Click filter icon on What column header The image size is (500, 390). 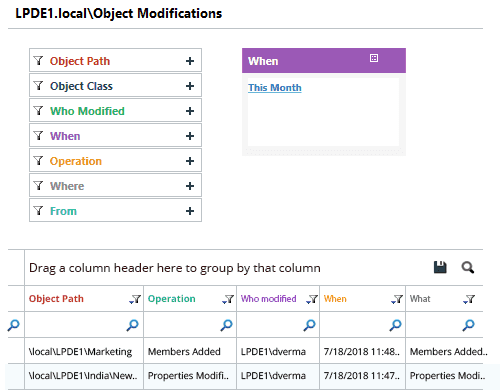click(469, 299)
